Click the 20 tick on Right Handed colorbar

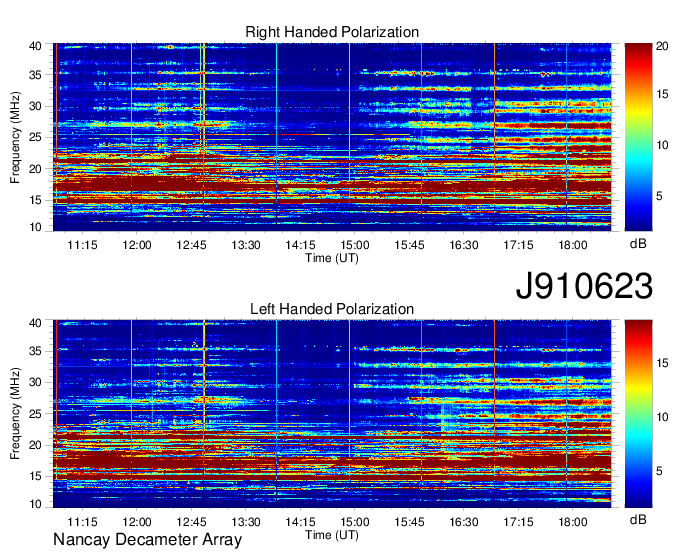point(662,46)
